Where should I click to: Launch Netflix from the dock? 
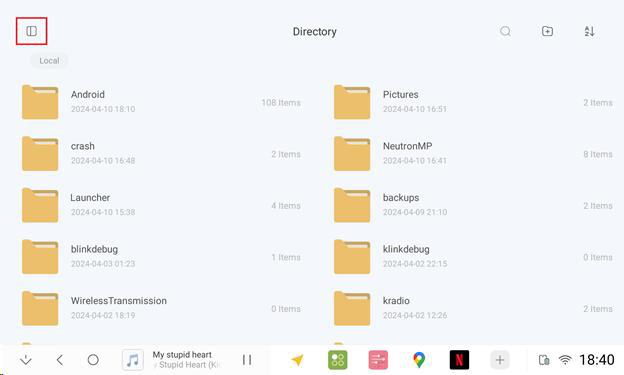[459, 360]
